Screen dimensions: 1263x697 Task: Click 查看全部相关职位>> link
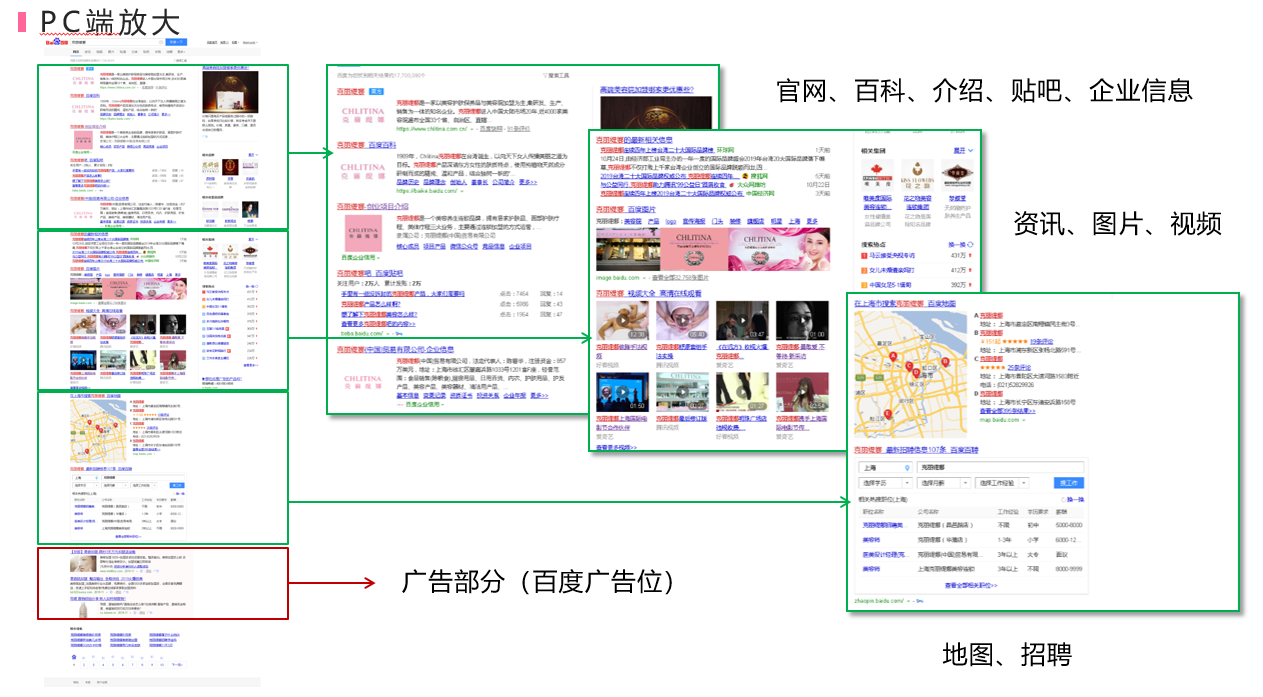970,586
